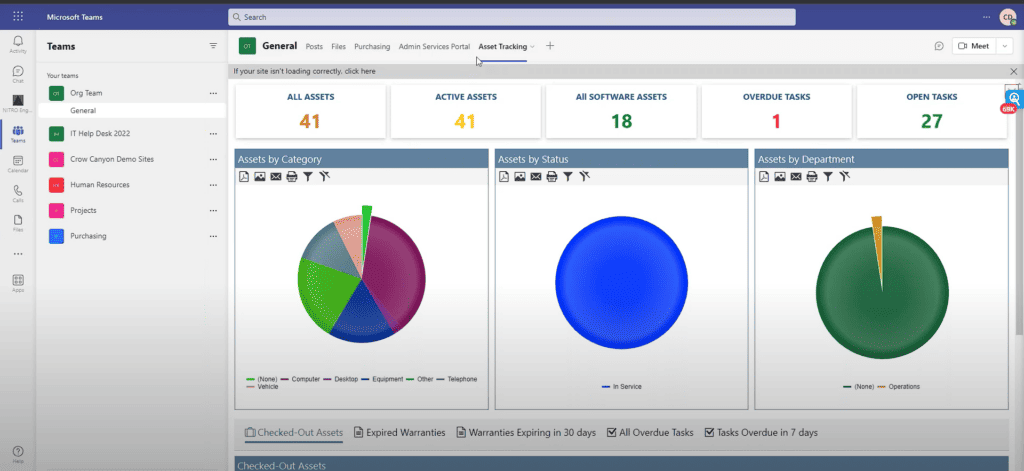Export Assets by Category chart as PDF

(x=243, y=177)
